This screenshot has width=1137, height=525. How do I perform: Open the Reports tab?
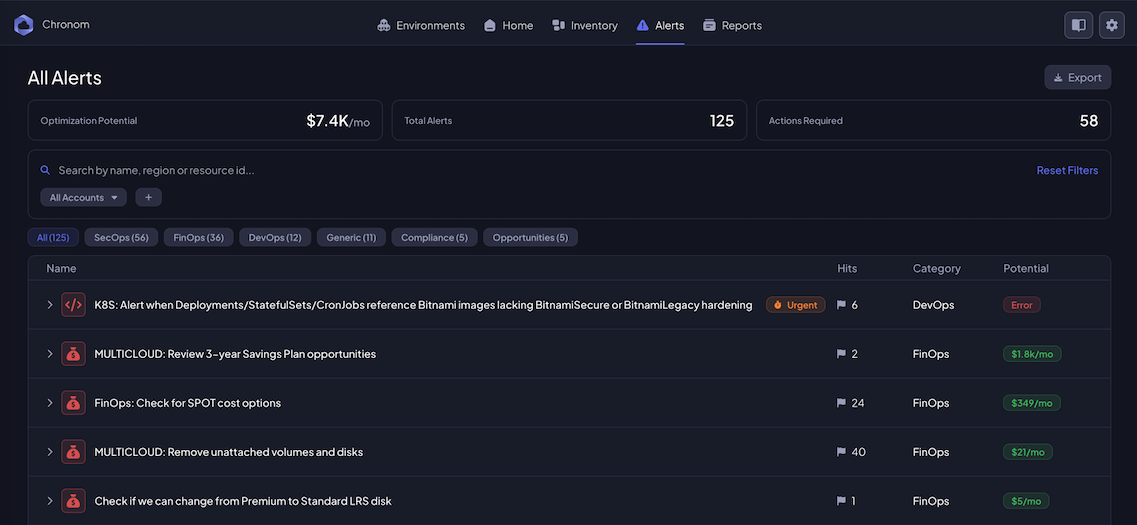732,25
